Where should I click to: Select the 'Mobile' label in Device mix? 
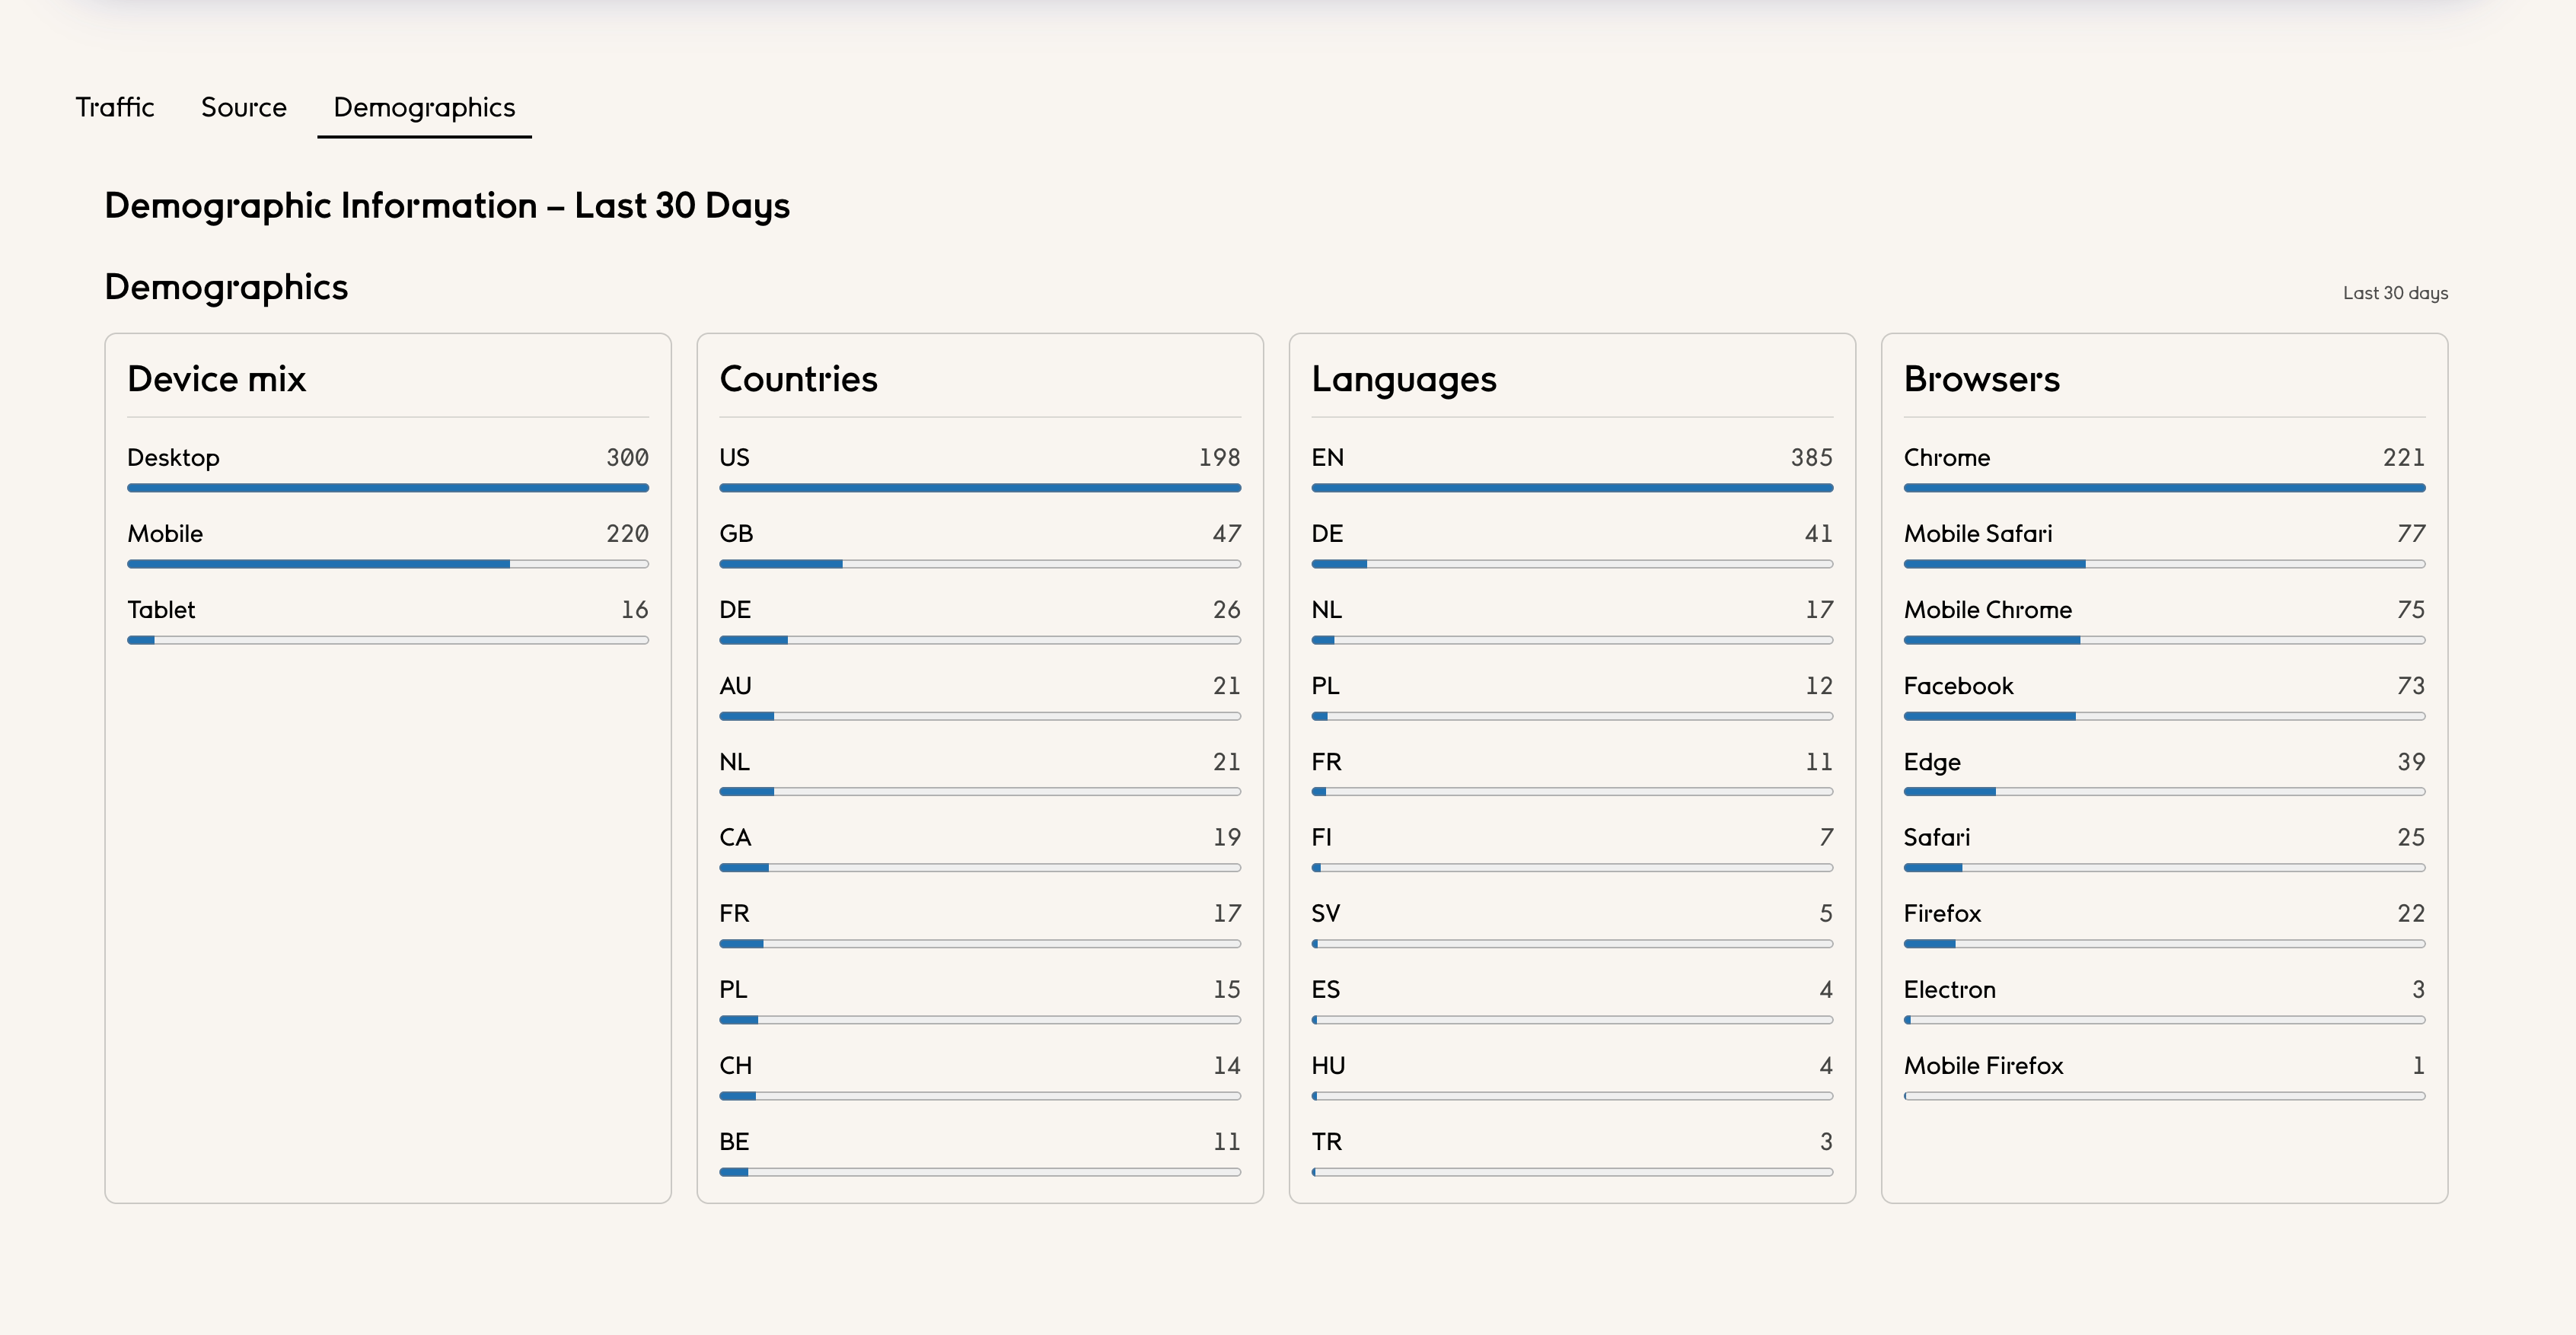coord(165,534)
